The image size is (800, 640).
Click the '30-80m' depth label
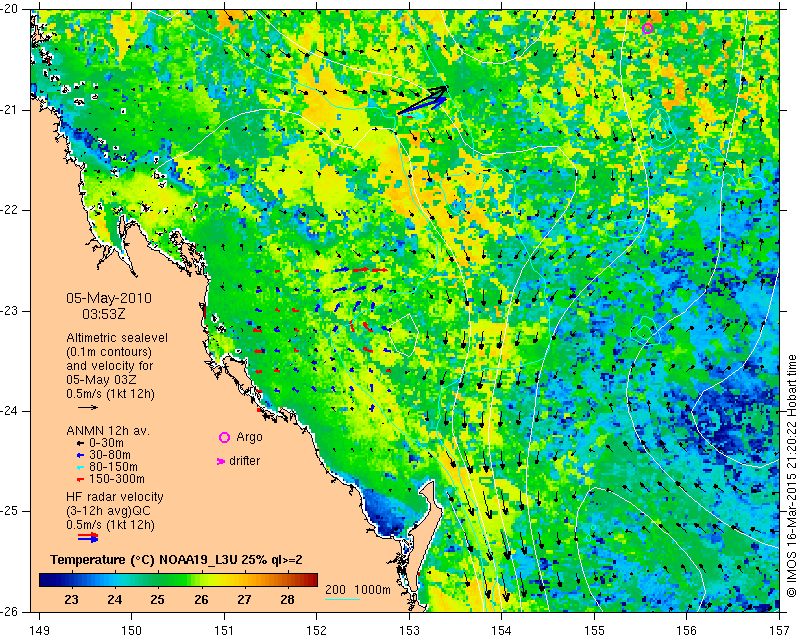click(x=110, y=455)
